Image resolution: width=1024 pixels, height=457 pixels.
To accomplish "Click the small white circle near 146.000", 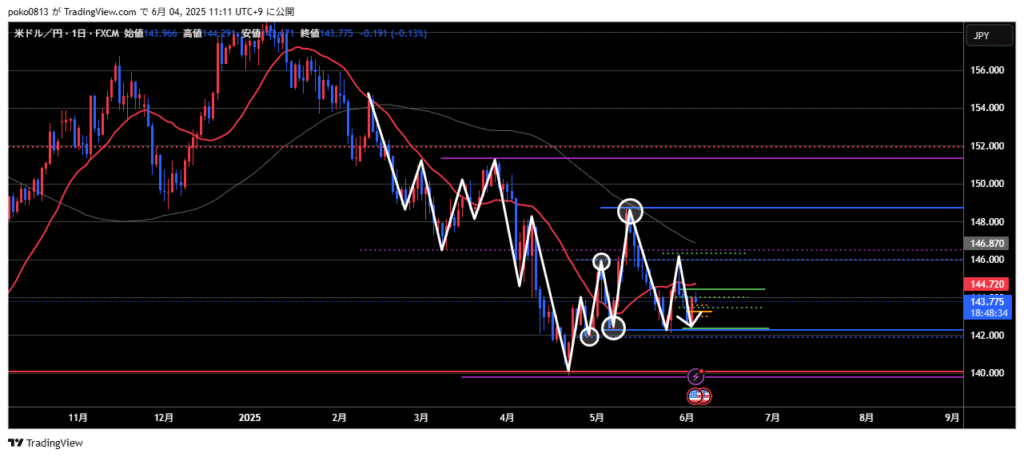I will point(601,262).
